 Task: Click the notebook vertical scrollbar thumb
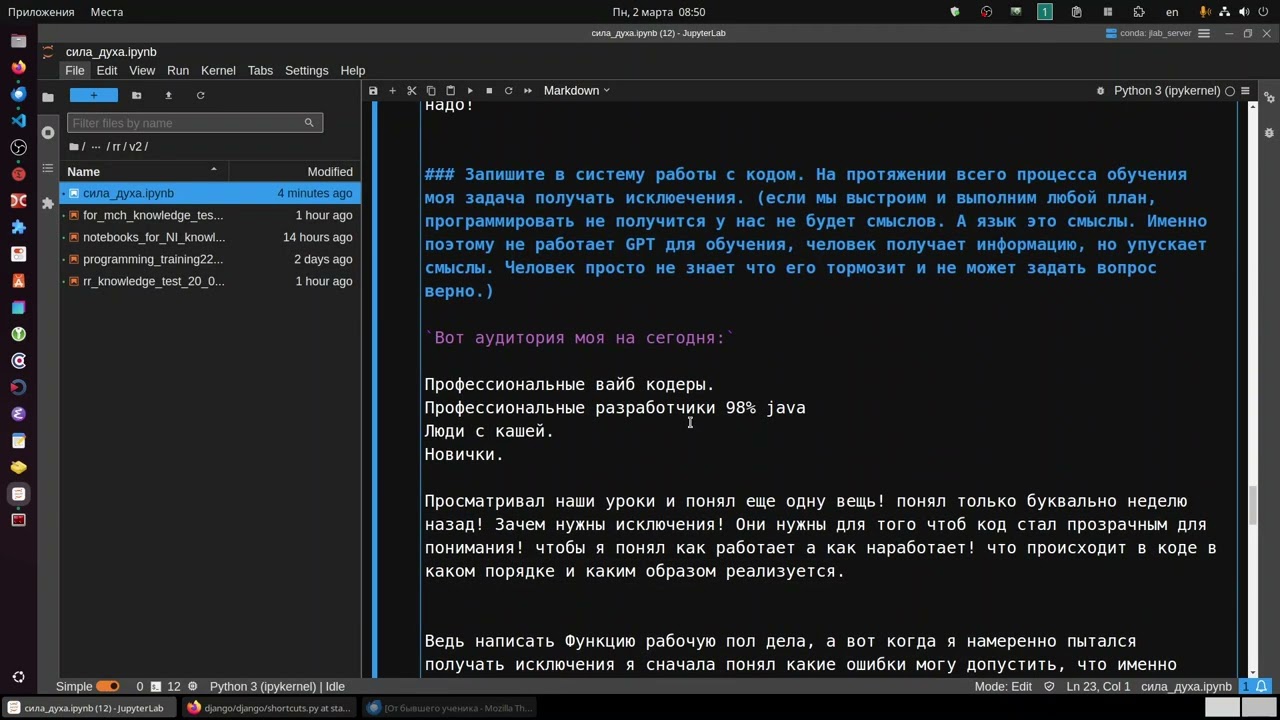coord(1253,505)
